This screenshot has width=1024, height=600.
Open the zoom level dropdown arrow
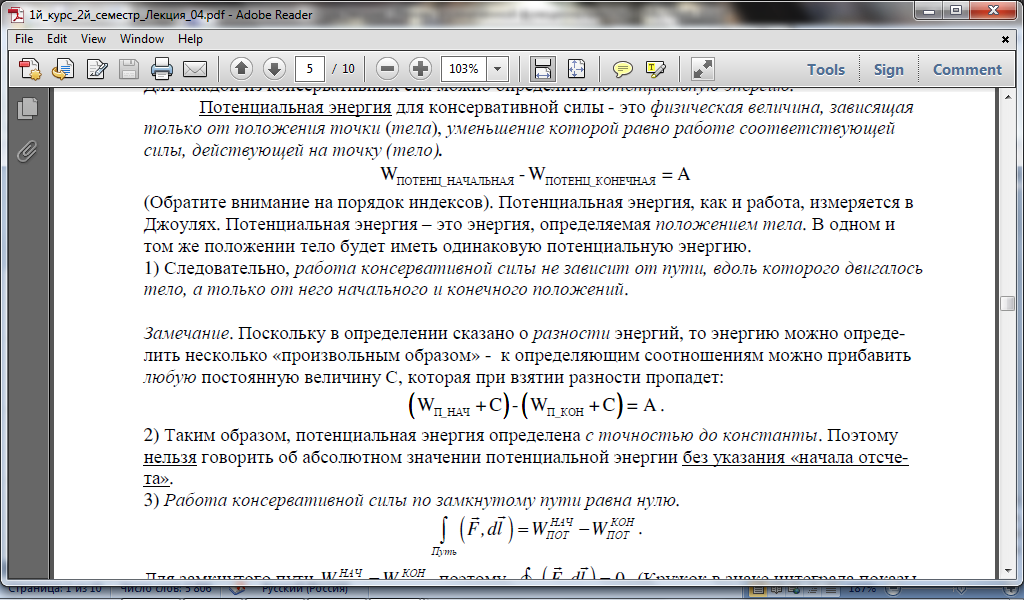coord(498,69)
